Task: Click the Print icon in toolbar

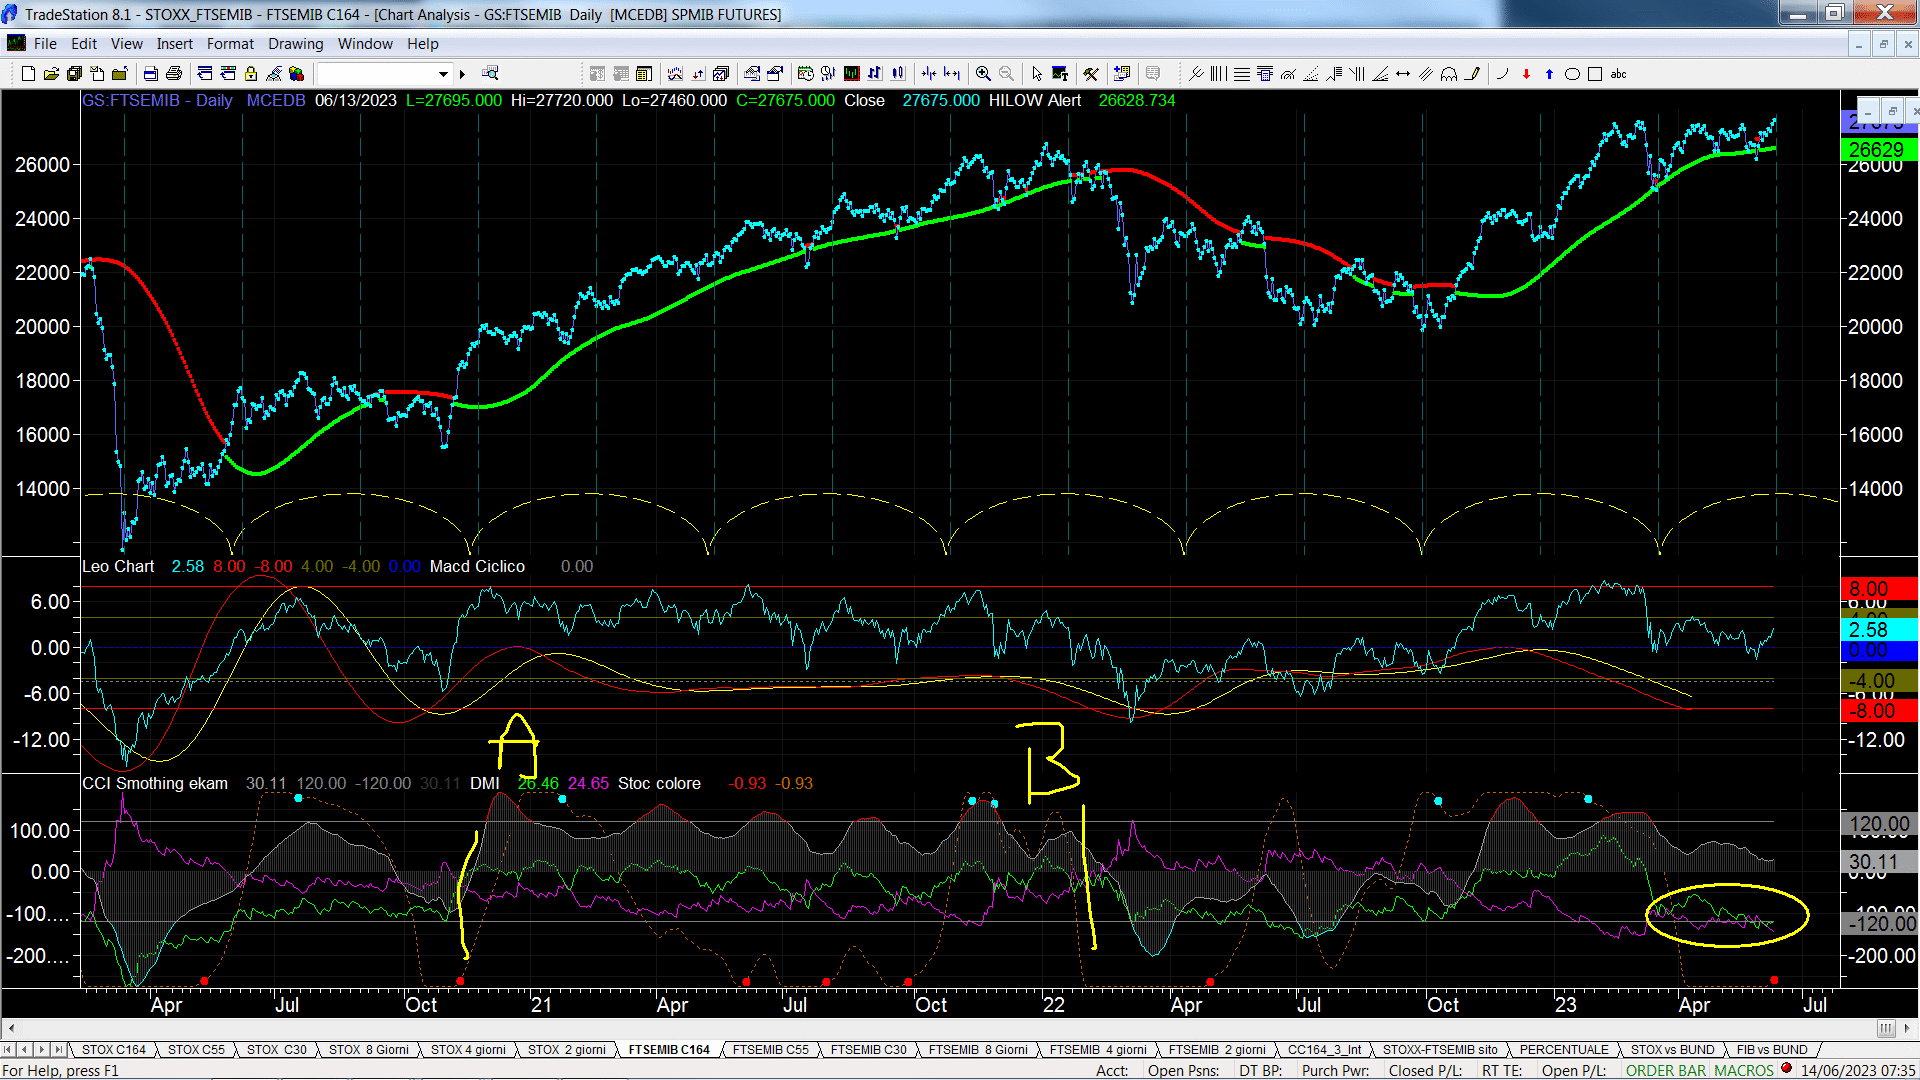Action: coord(173,74)
